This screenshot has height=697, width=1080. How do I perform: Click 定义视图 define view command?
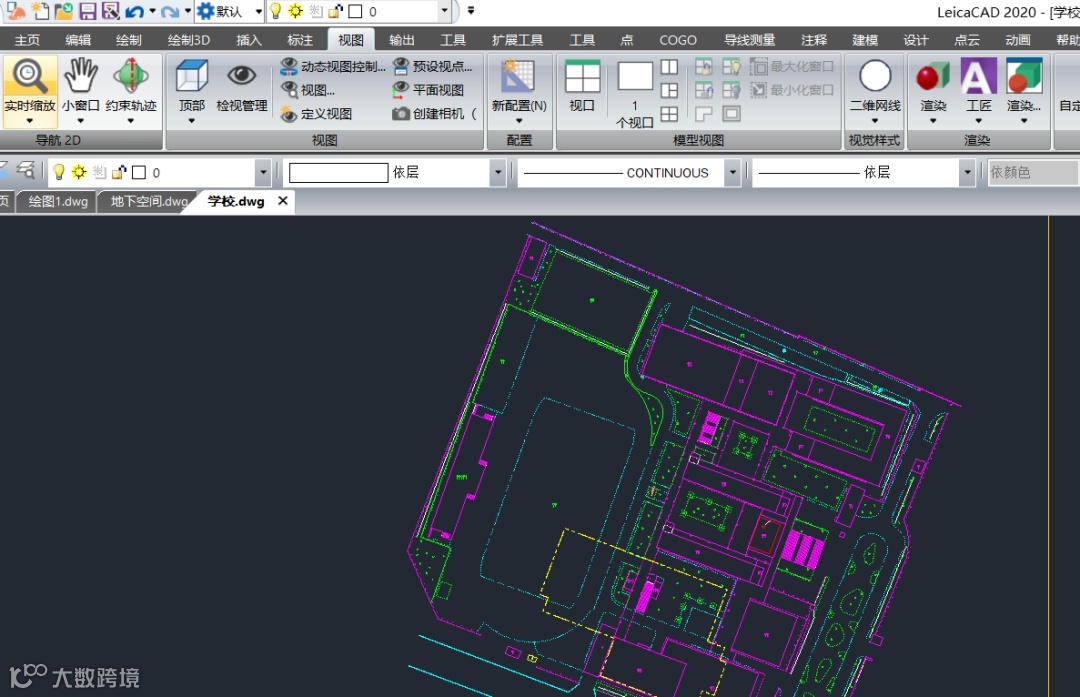pos(317,114)
